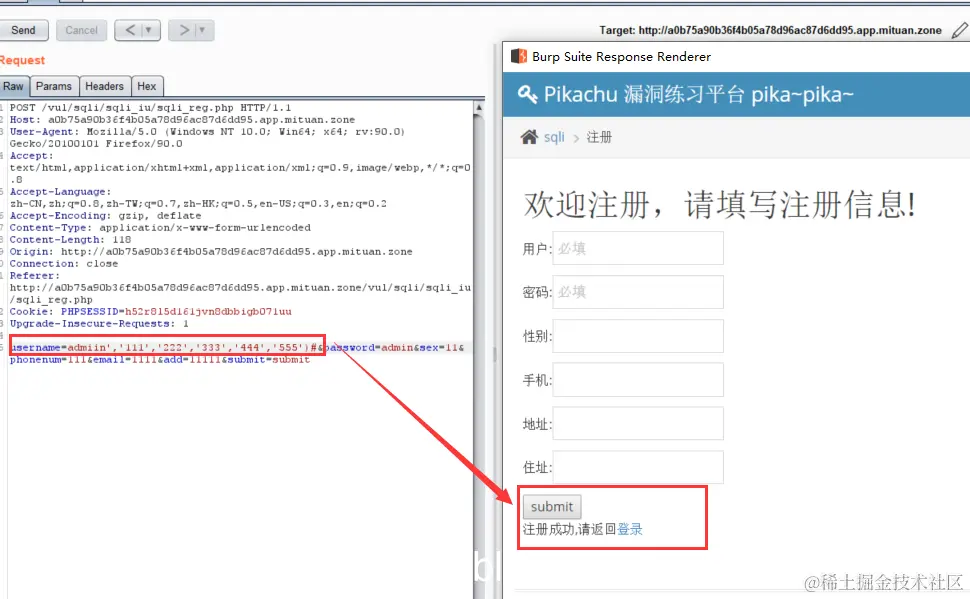Click the Content-Type header line
This screenshot has width=970, height=599.
click(160, 228)
